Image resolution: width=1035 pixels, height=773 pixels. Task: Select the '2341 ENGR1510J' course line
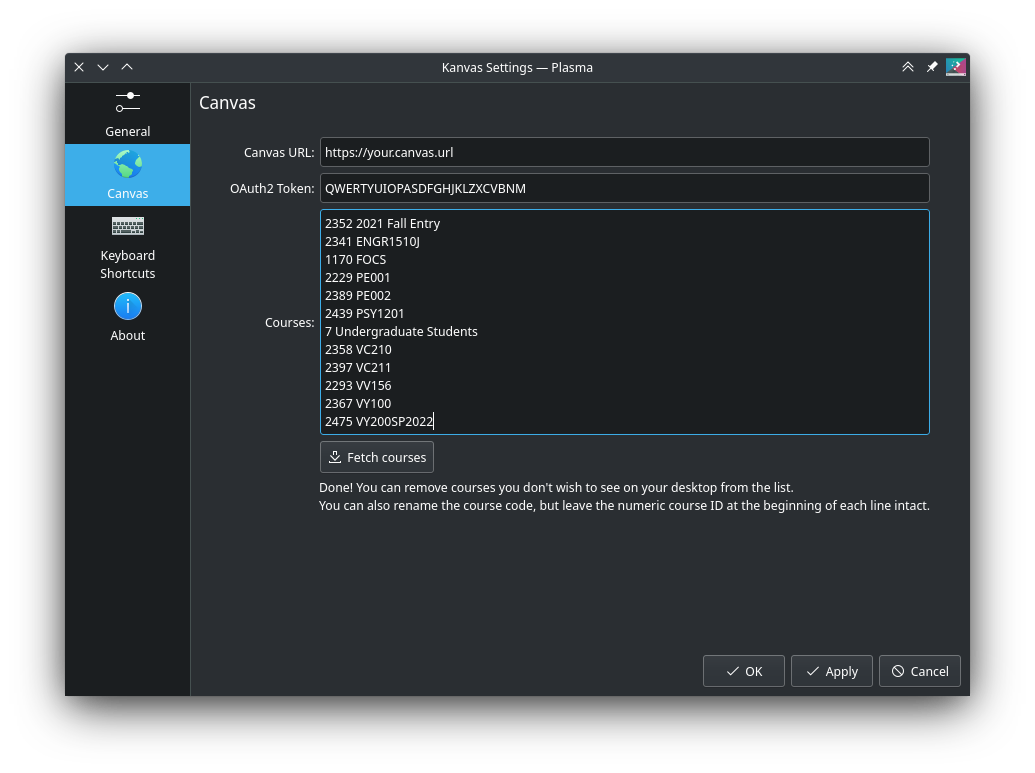click(372, 242)
